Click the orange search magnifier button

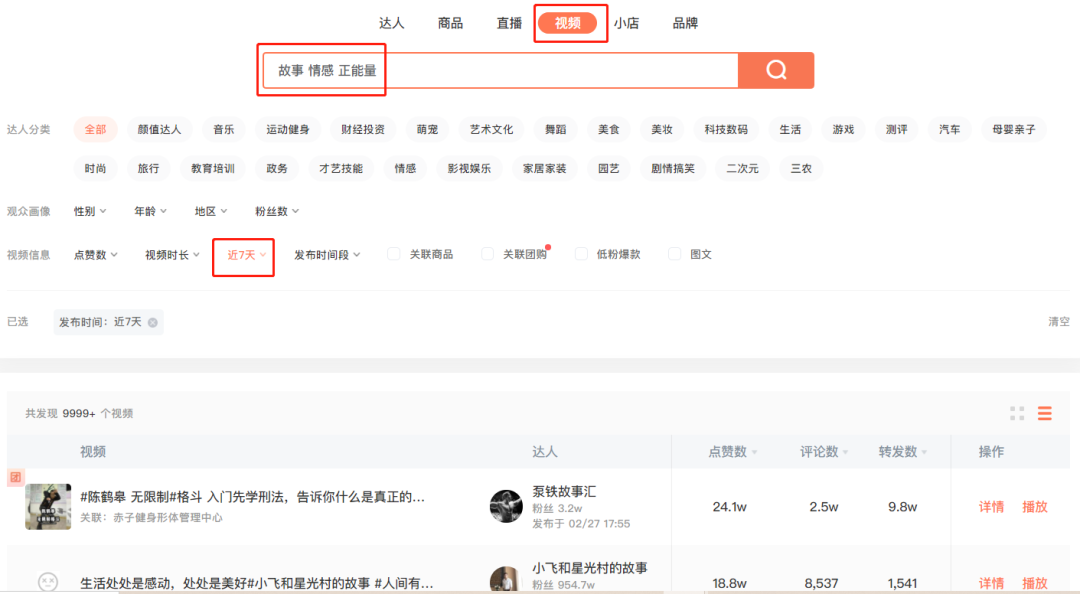(x=776, y=70)
